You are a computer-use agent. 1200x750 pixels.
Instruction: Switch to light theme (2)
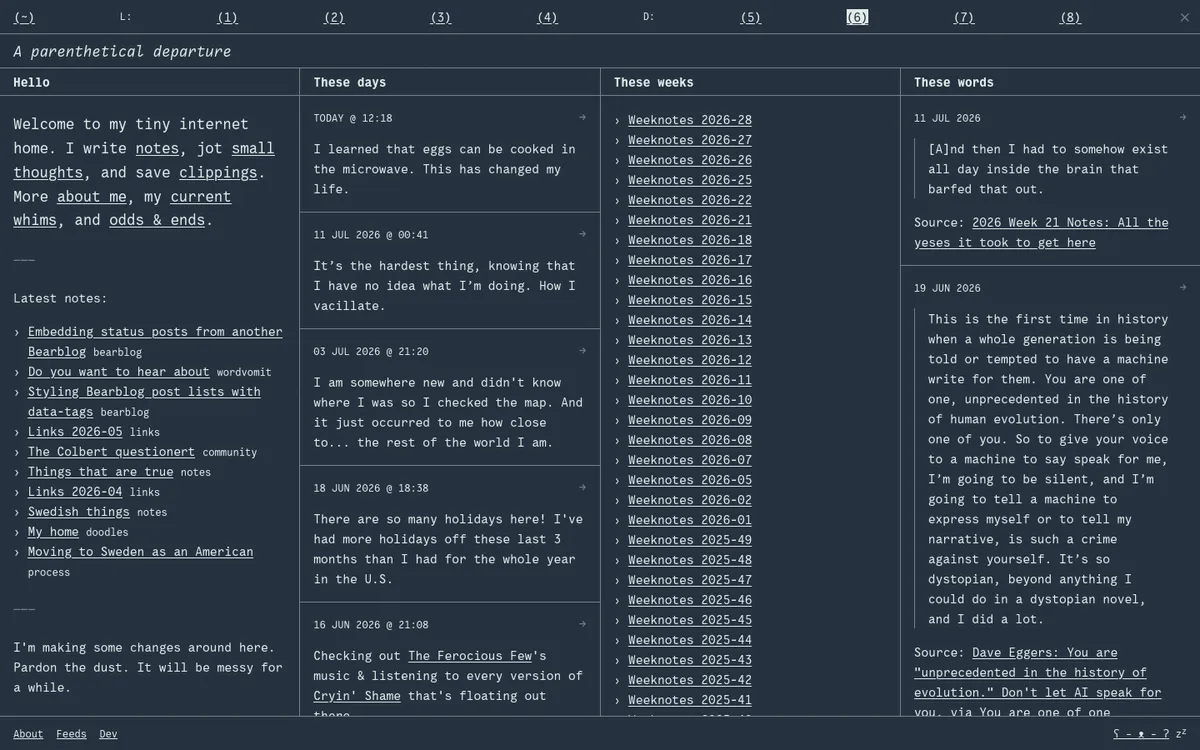[x=334, y=17]
